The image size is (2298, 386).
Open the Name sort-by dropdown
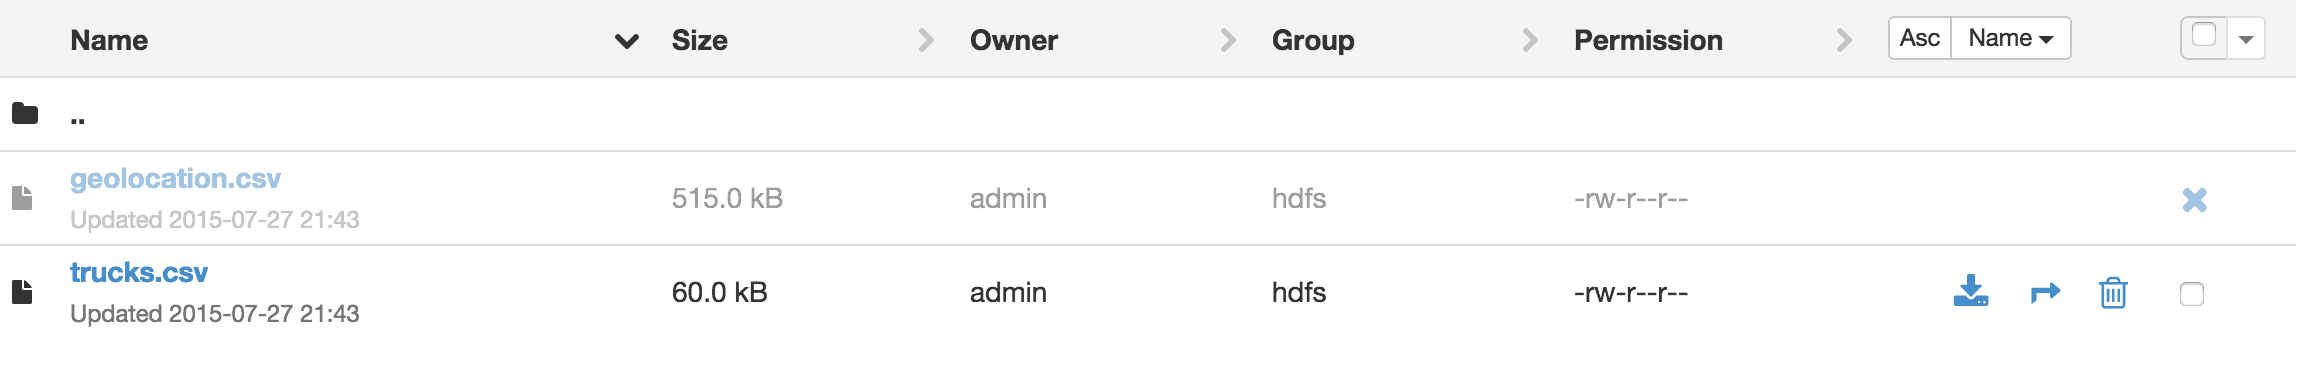click(x=2010, y=38)
